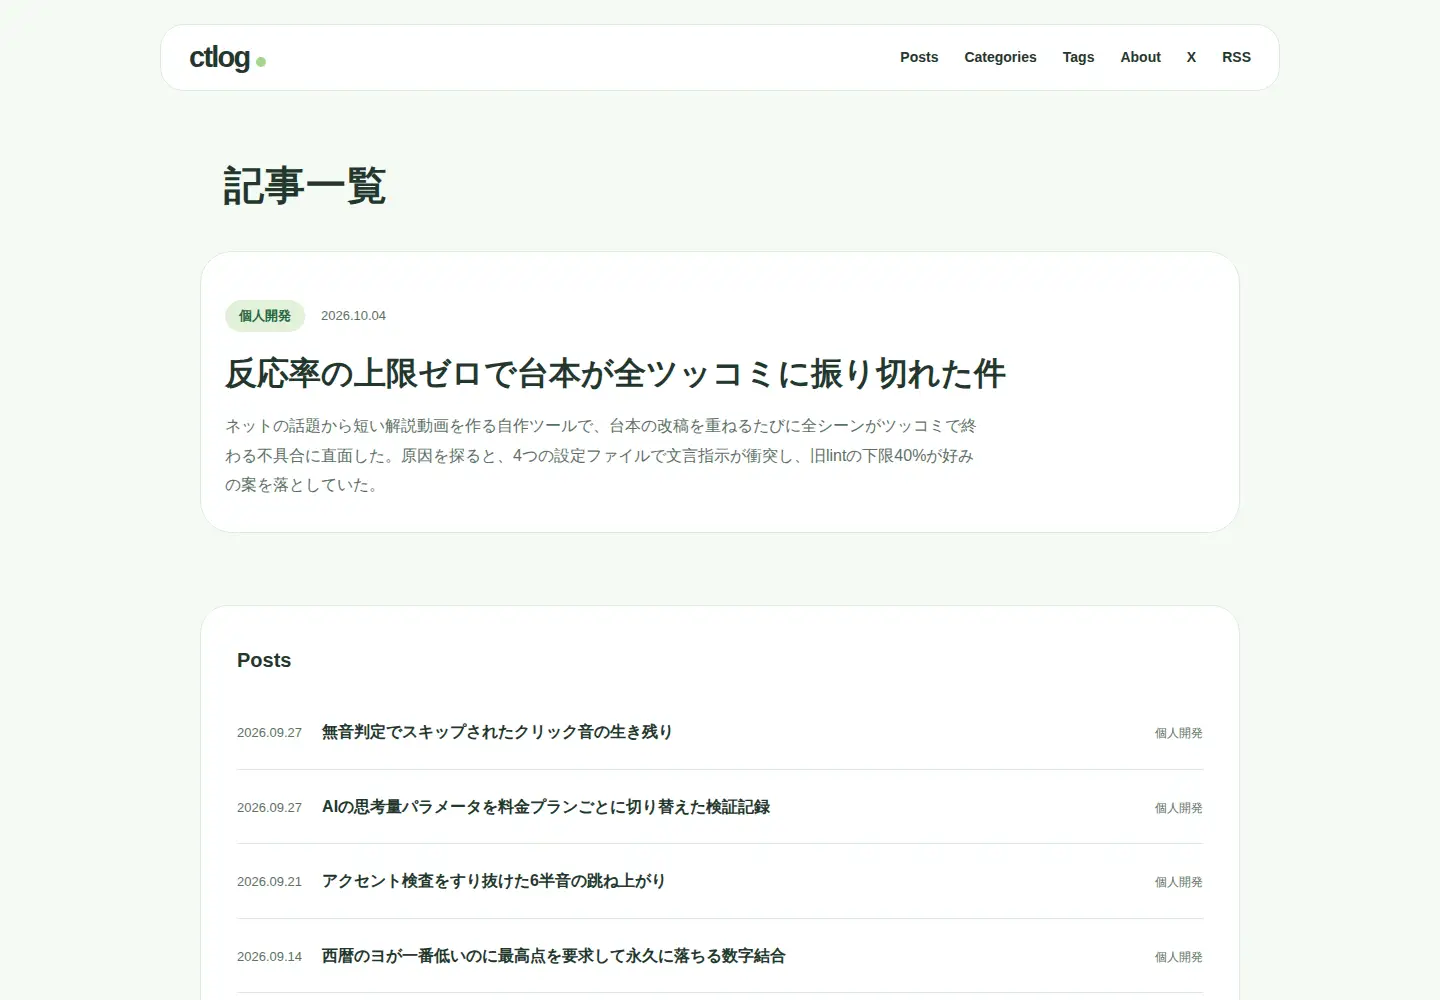Click the date 2026.09.21
The height and width of the screenshot is (1000, 1440).
coord(269,882)
